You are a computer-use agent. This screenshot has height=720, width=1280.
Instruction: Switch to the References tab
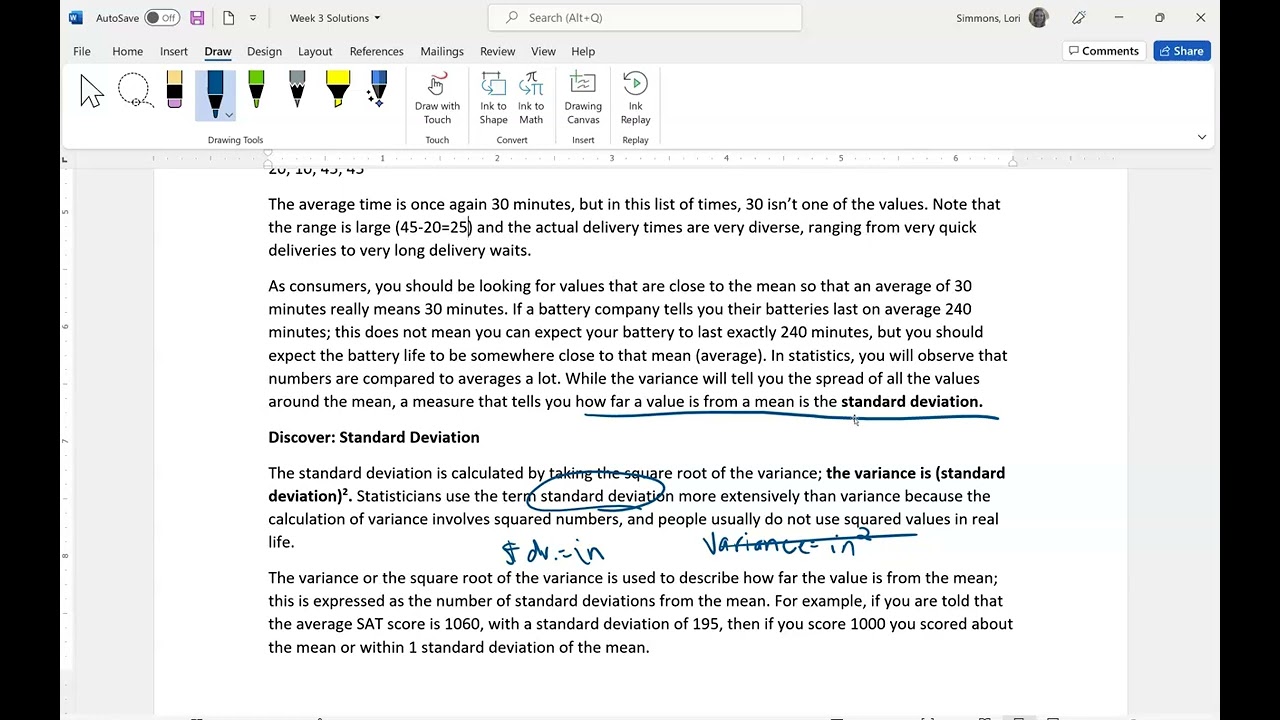pos(377,51)
